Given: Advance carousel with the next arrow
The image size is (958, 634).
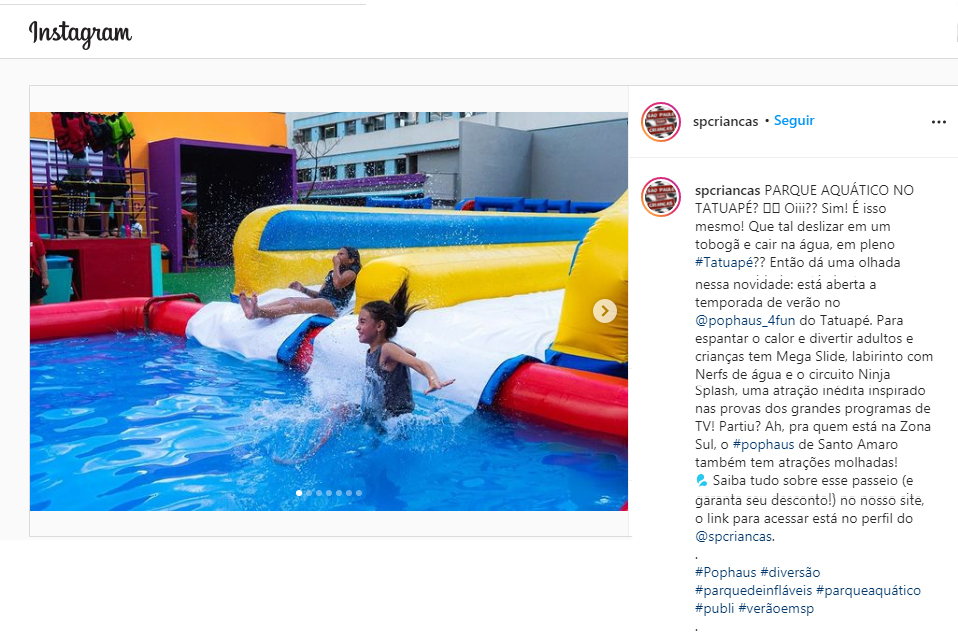Looking at the screenshot, I should [x=604, y=311].
